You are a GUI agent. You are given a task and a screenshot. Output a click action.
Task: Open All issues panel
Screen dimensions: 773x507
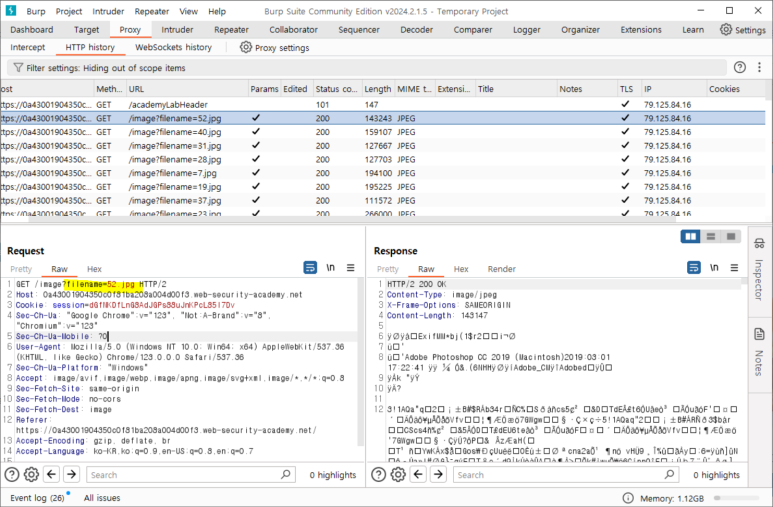(102, 498)
